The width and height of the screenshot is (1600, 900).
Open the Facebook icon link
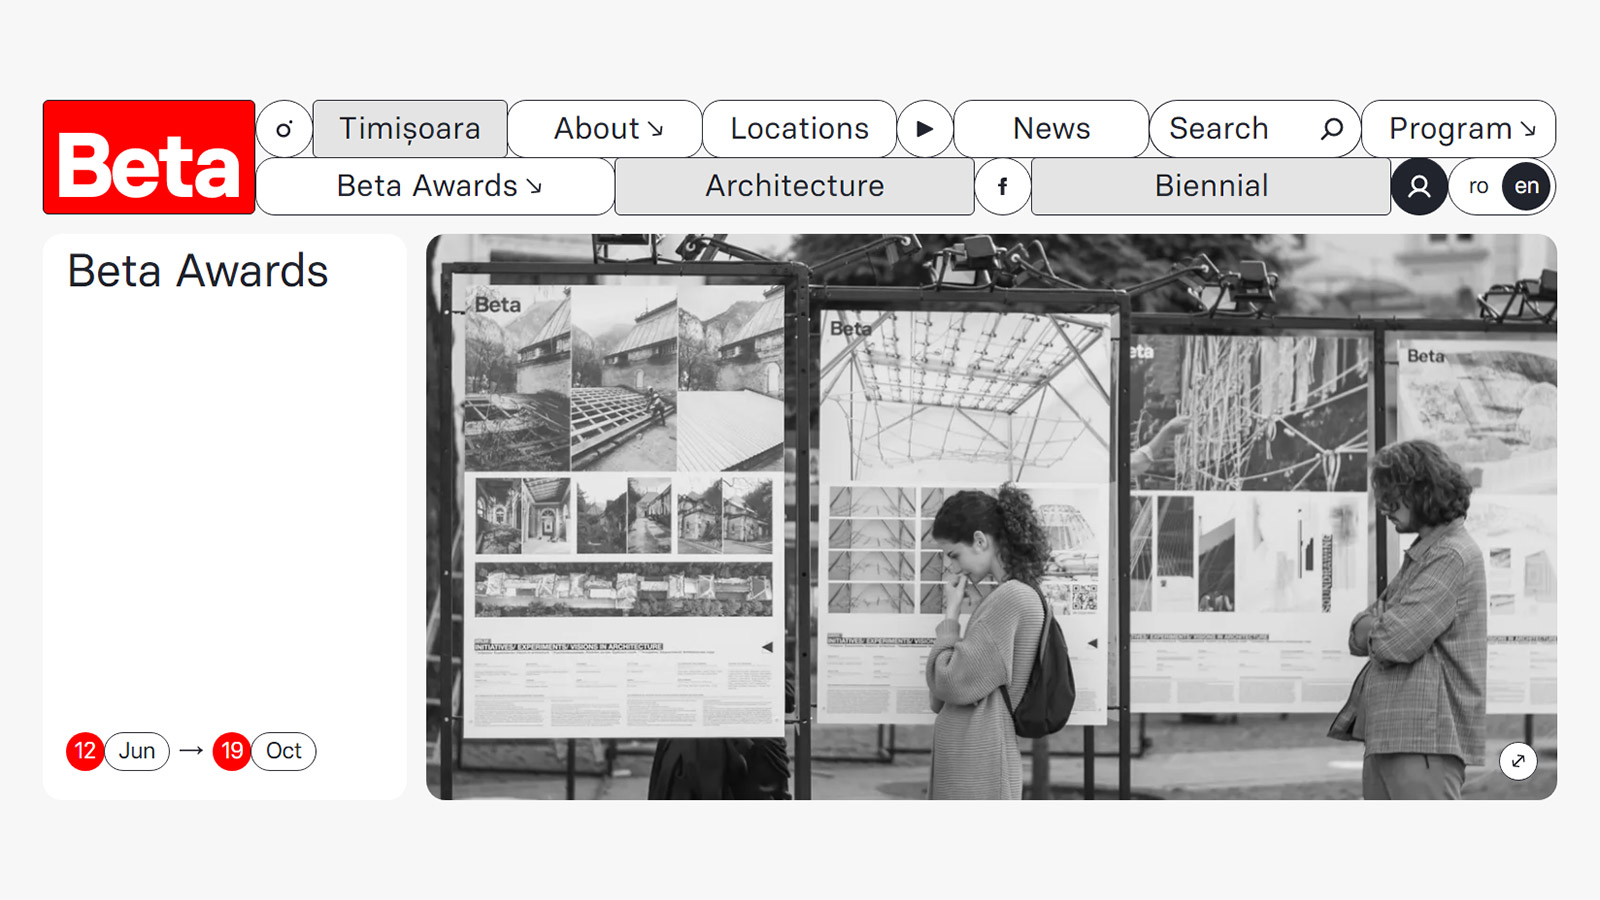pos(1002,186)
